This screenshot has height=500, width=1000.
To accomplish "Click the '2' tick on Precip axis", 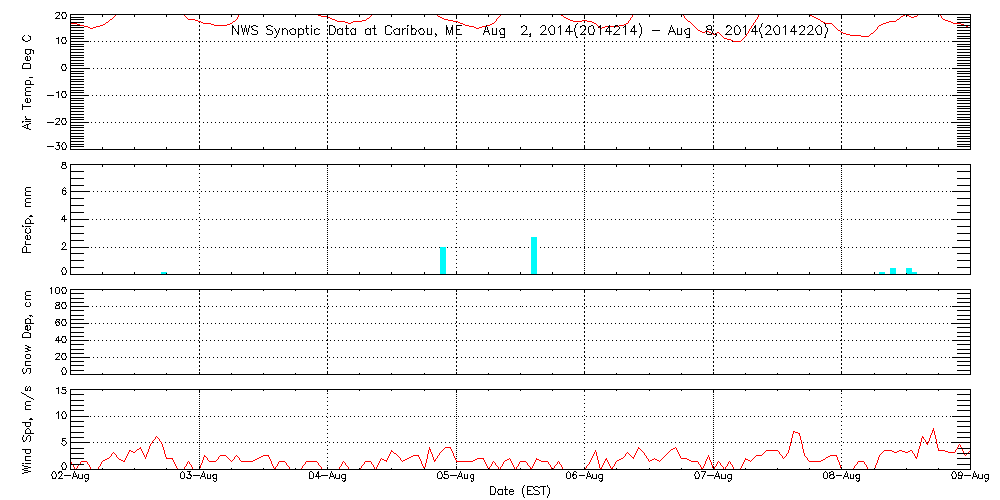I will click(x=63, y=246).
